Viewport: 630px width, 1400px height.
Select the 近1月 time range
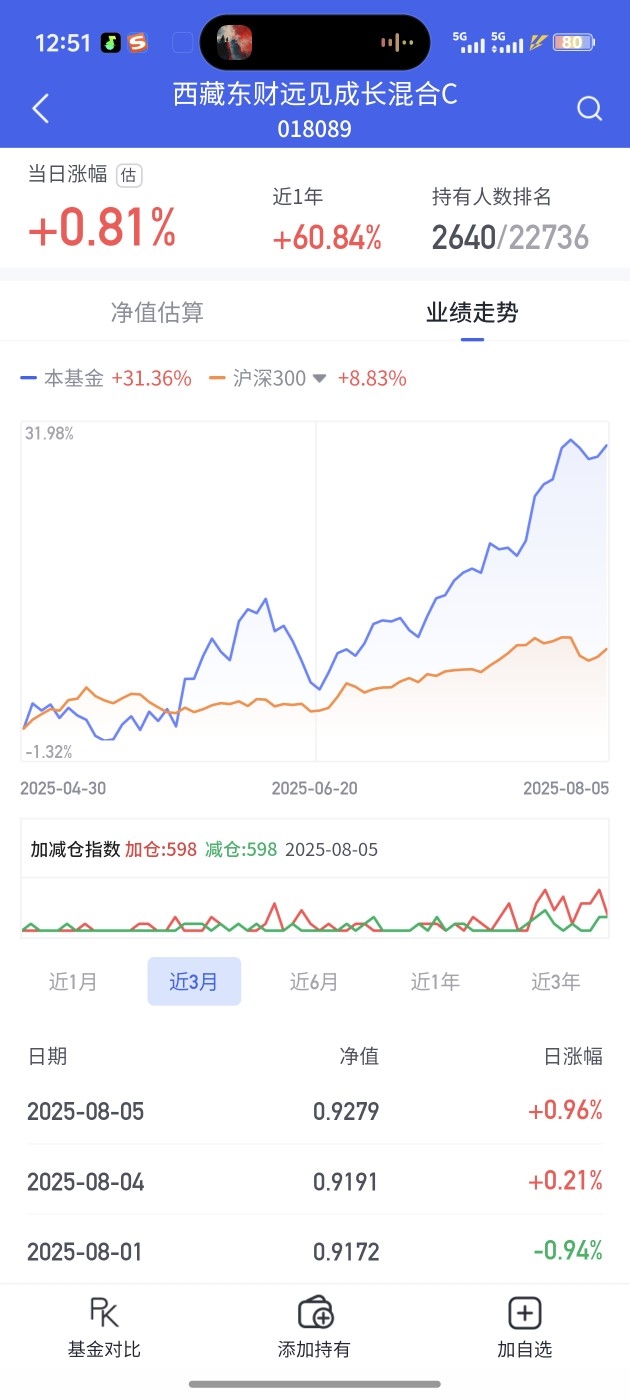[x=73, y=981]
